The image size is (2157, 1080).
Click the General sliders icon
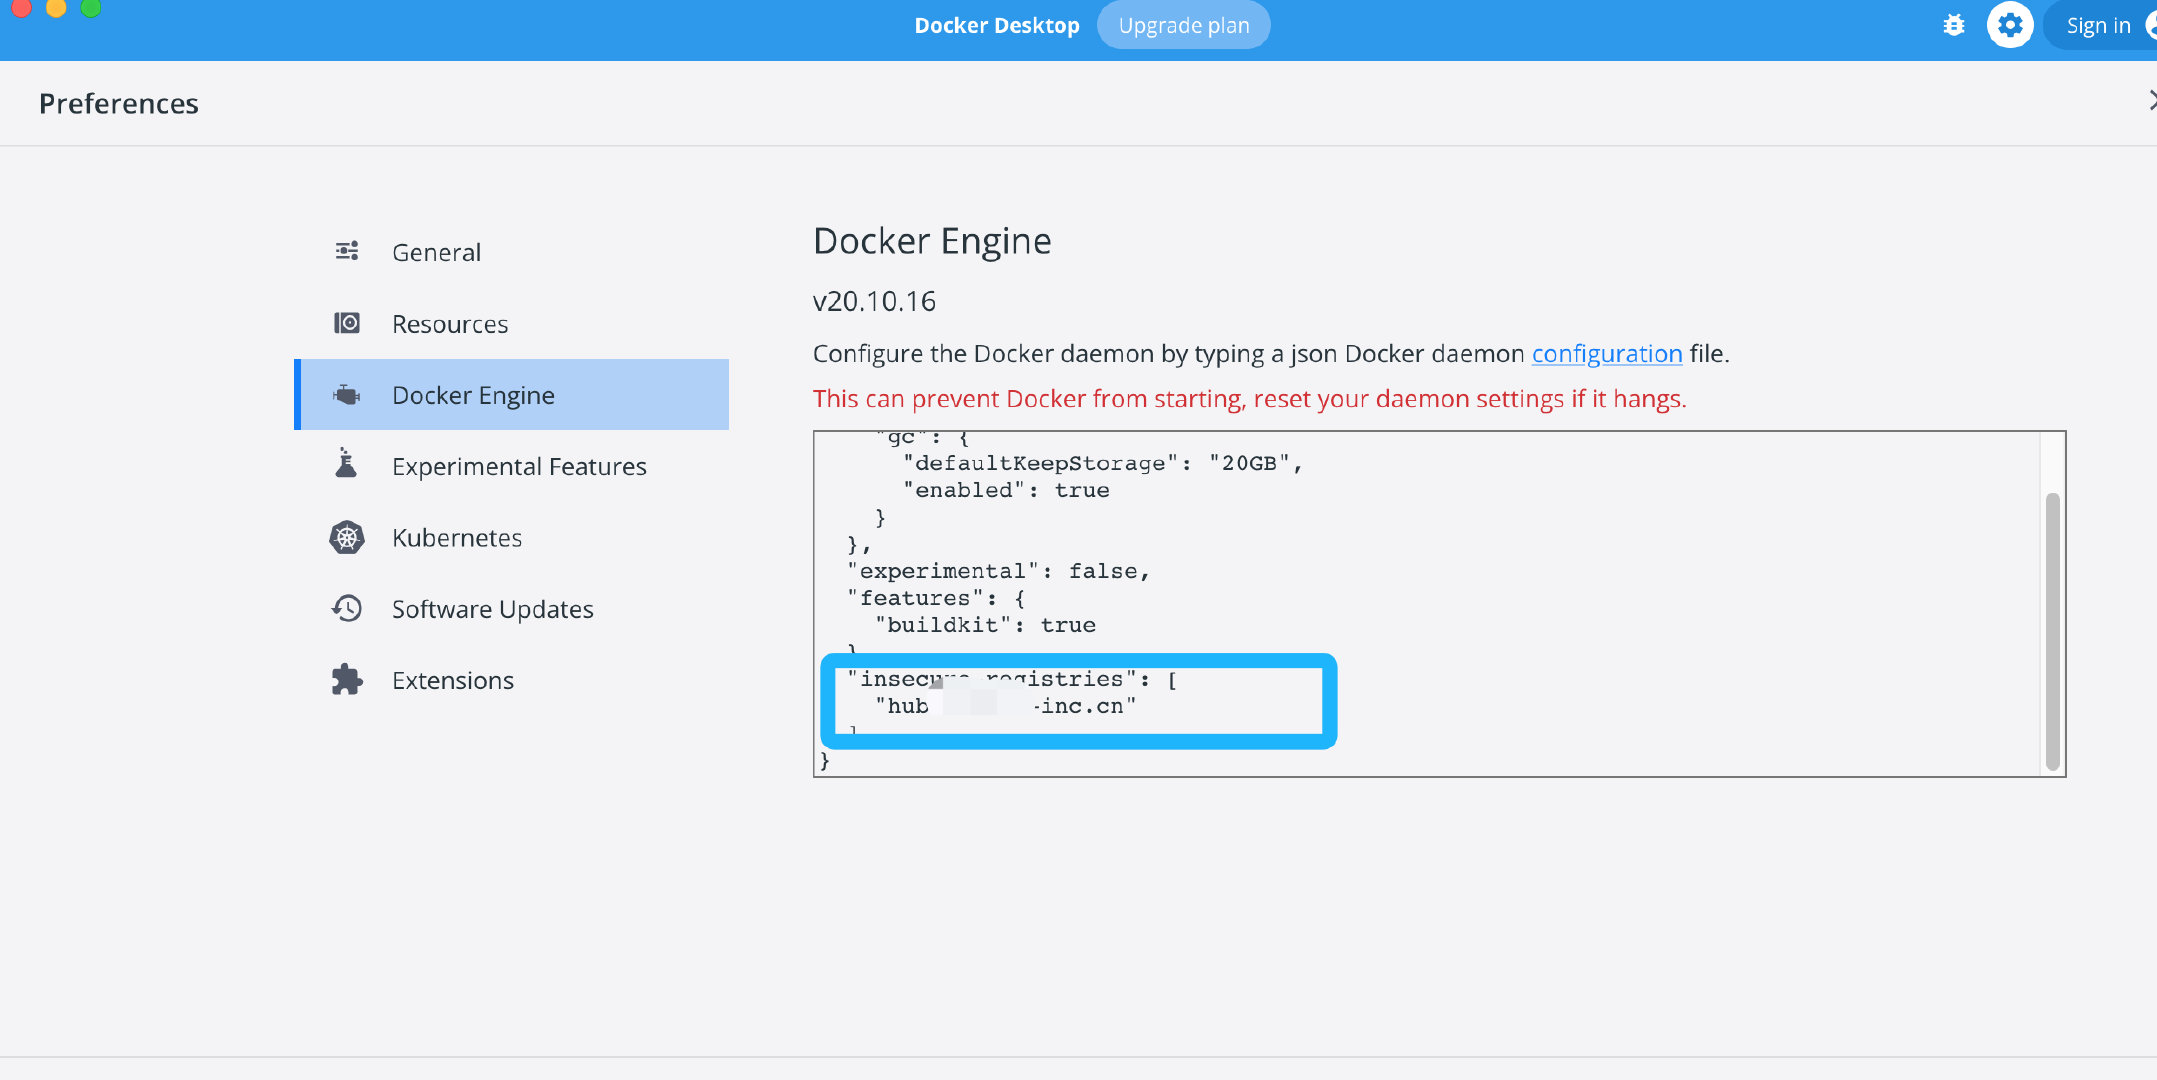click(347, 251)
